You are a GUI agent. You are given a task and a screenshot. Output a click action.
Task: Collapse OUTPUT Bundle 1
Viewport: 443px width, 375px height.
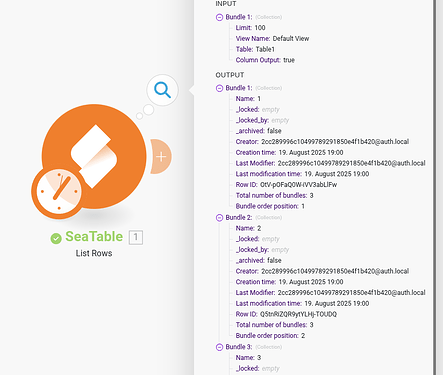click(x=219, y=88)
